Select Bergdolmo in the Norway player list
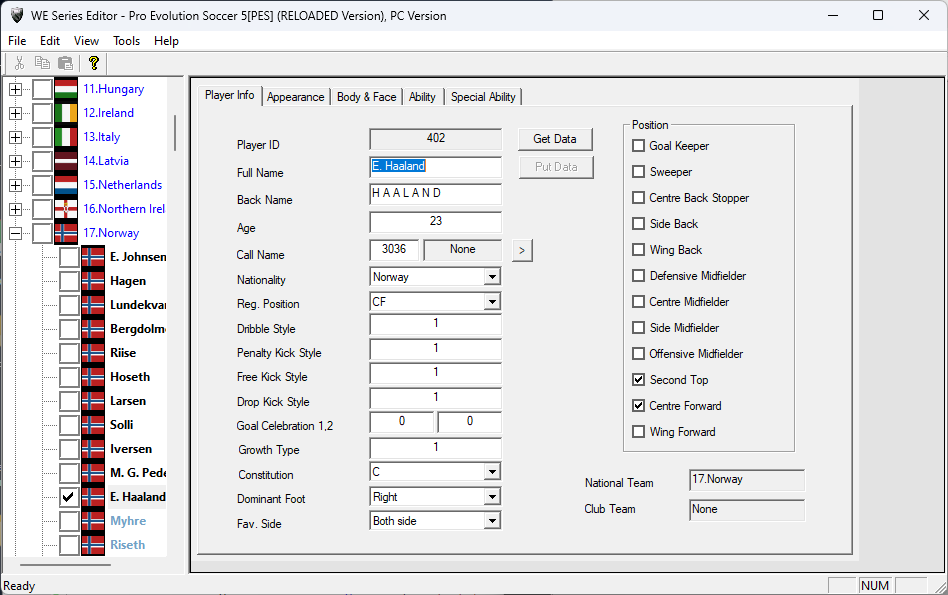 coord(138,329)
